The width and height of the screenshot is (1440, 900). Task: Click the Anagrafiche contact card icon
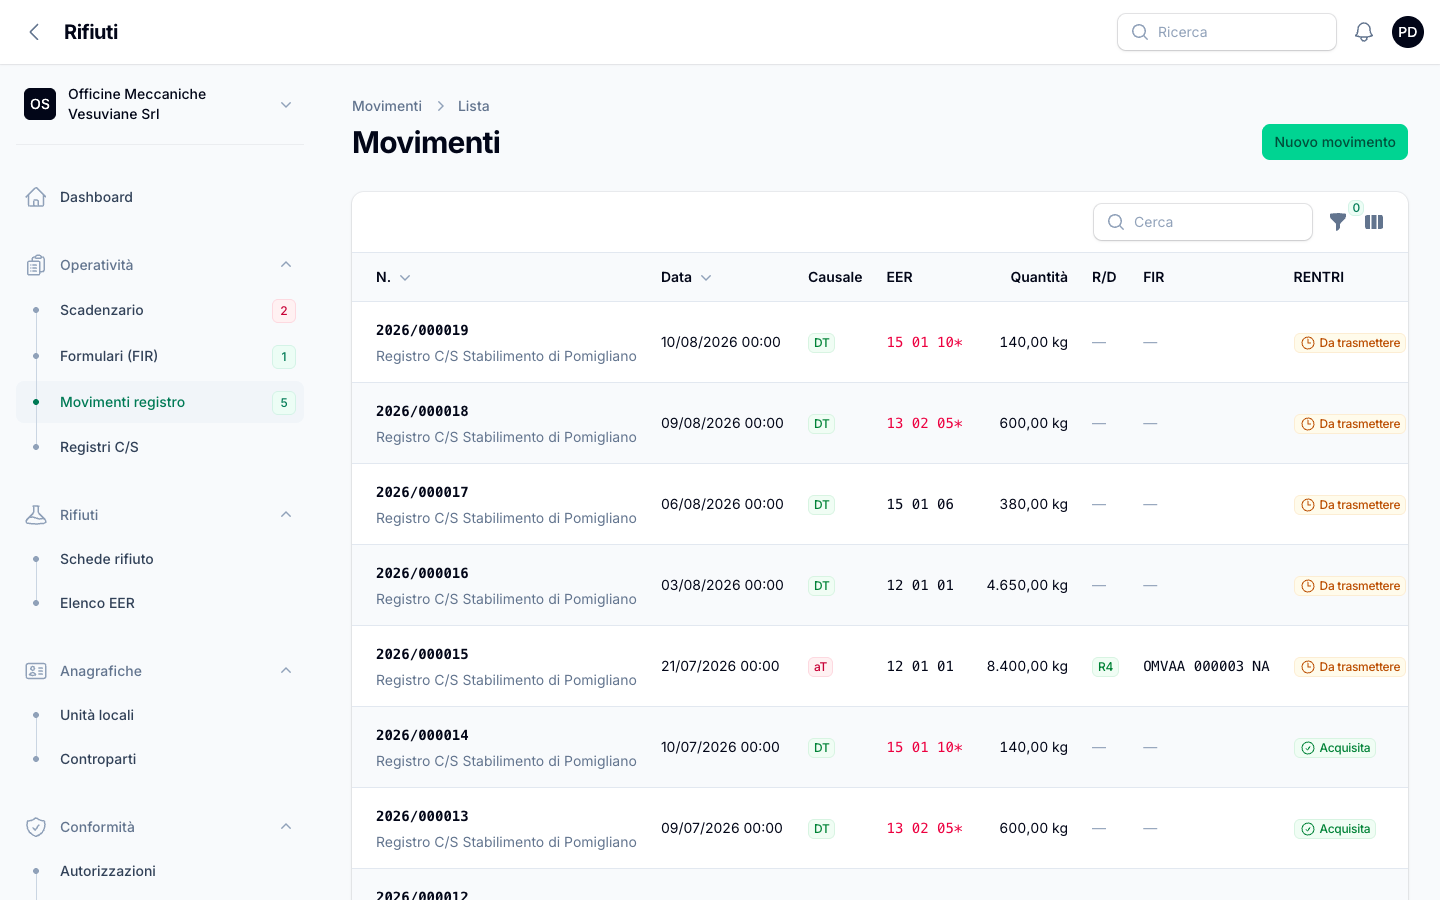pos(36,671)
